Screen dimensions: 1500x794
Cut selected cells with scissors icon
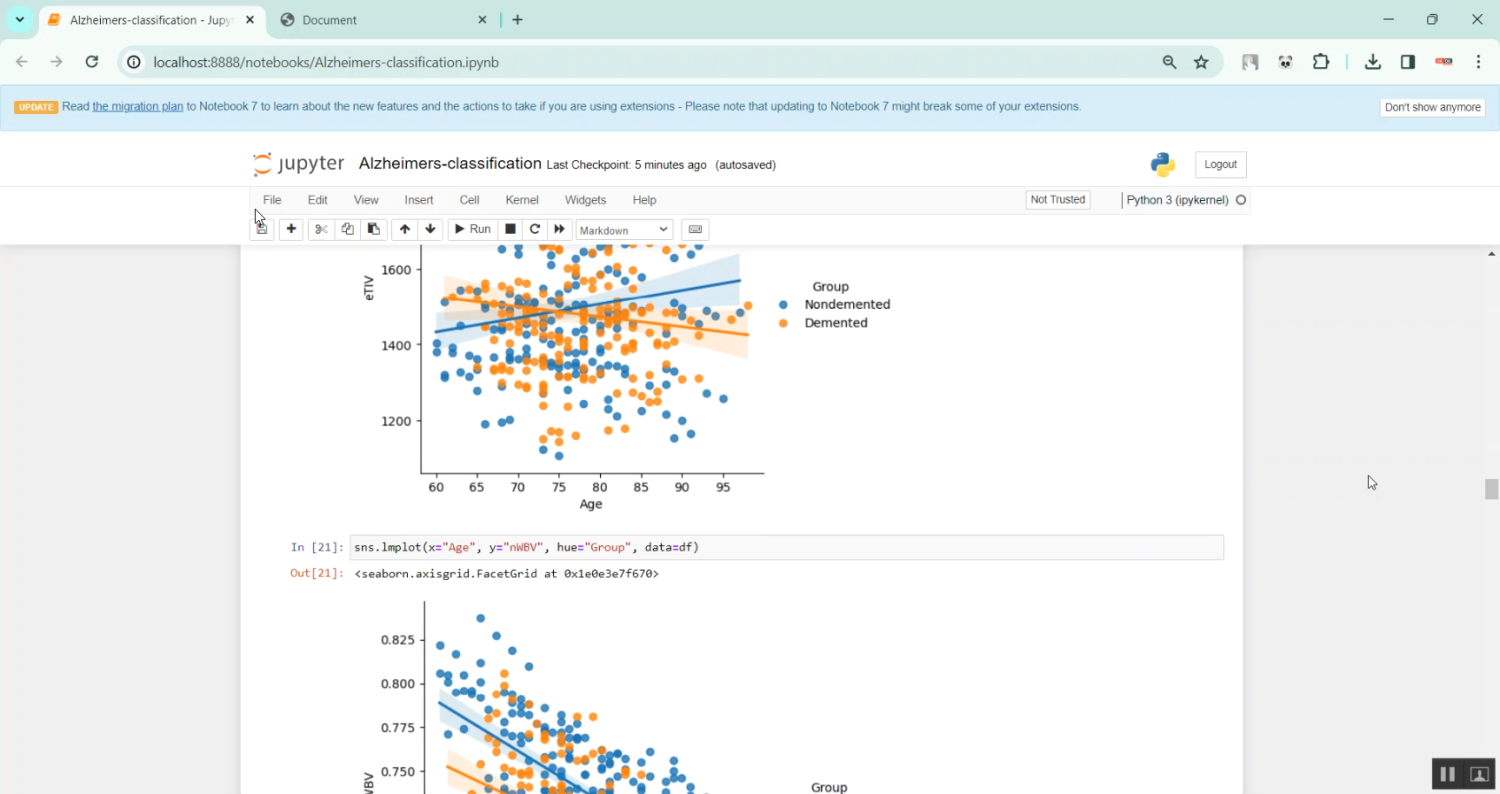point(321,229)
